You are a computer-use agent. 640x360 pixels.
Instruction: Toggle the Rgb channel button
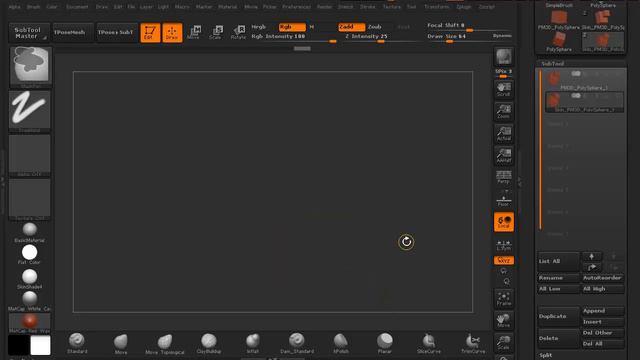[292, 27]
